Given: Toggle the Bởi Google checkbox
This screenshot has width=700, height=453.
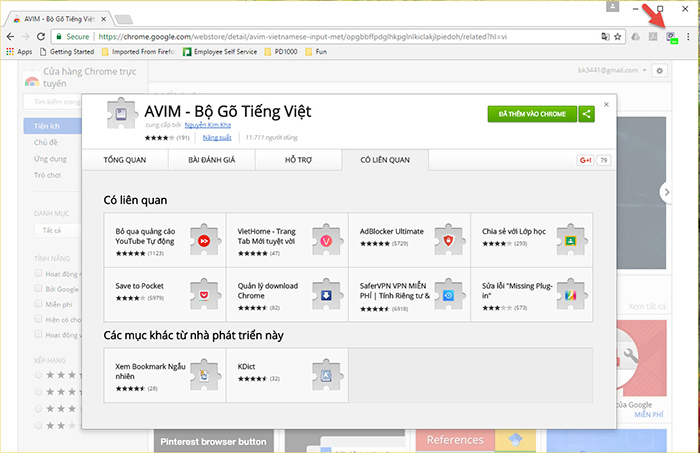Looking at the screenshot, I should pyautogui.click(x=38, y=288).
